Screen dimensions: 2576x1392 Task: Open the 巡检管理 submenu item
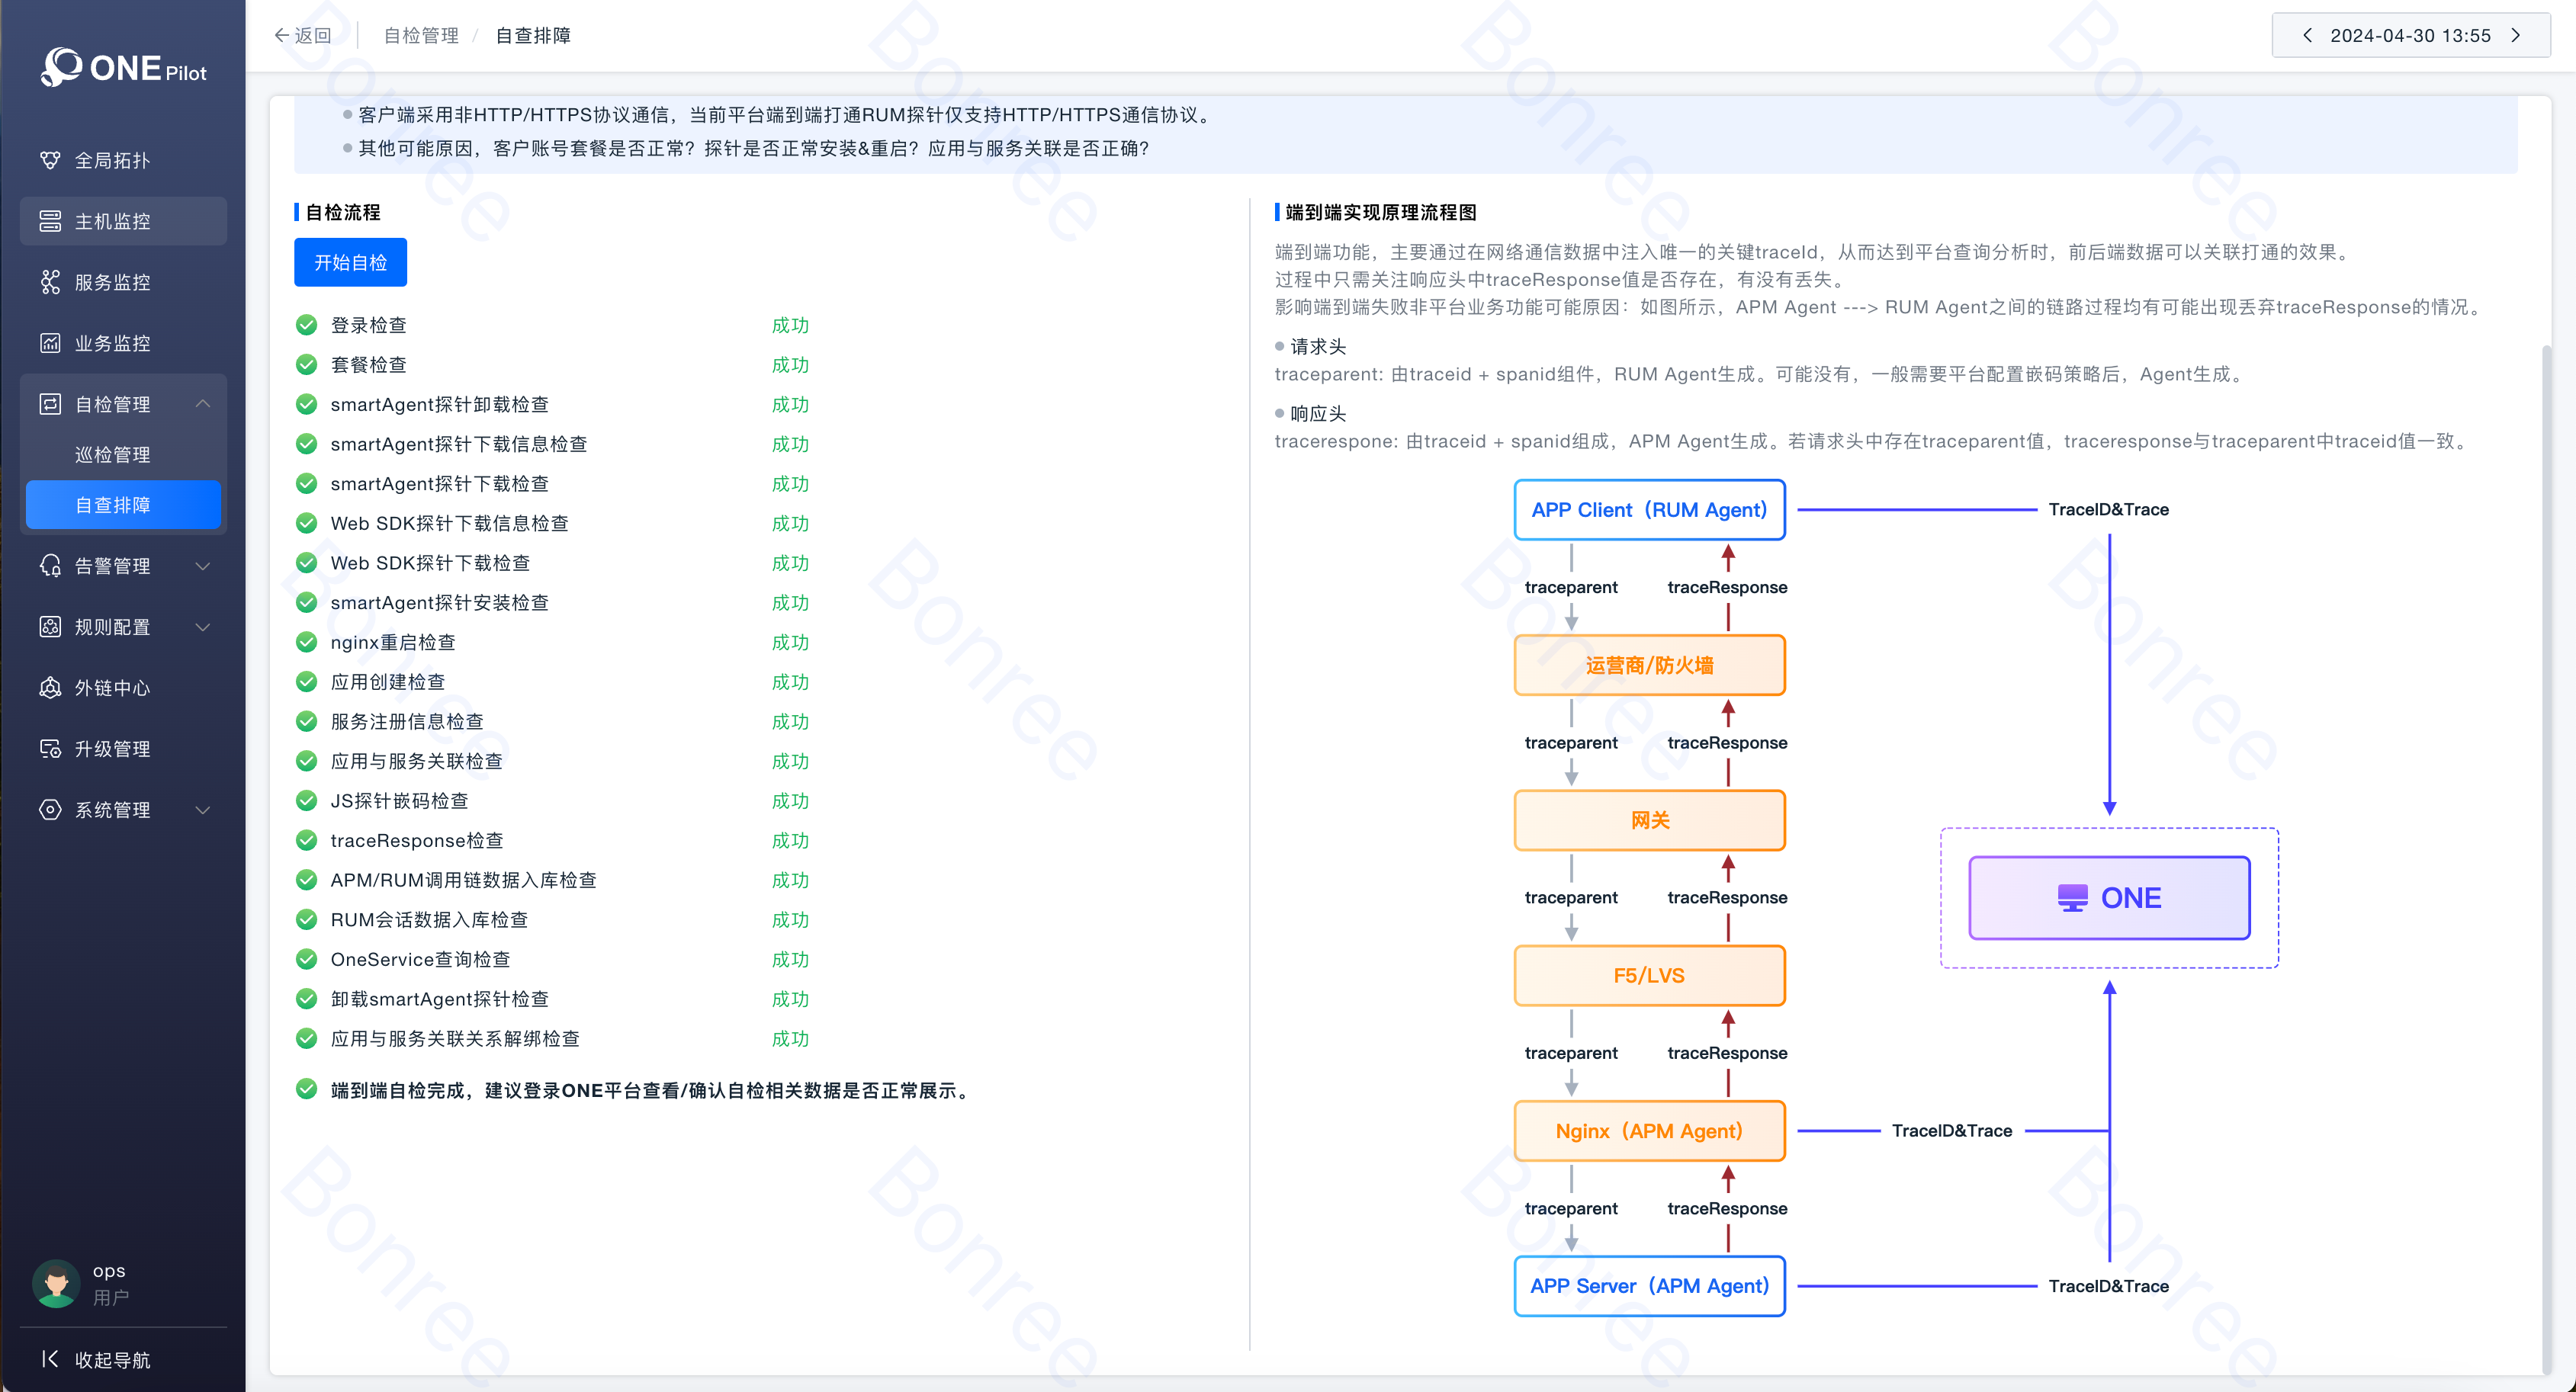pos(113,454)
